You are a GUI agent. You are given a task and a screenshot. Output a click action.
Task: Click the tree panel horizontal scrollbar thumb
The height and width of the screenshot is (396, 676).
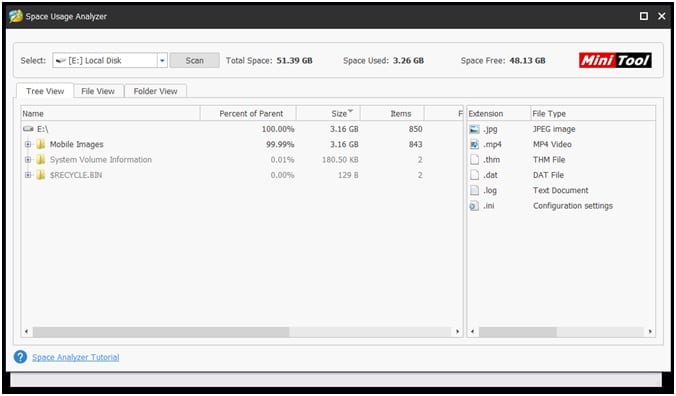161,332
